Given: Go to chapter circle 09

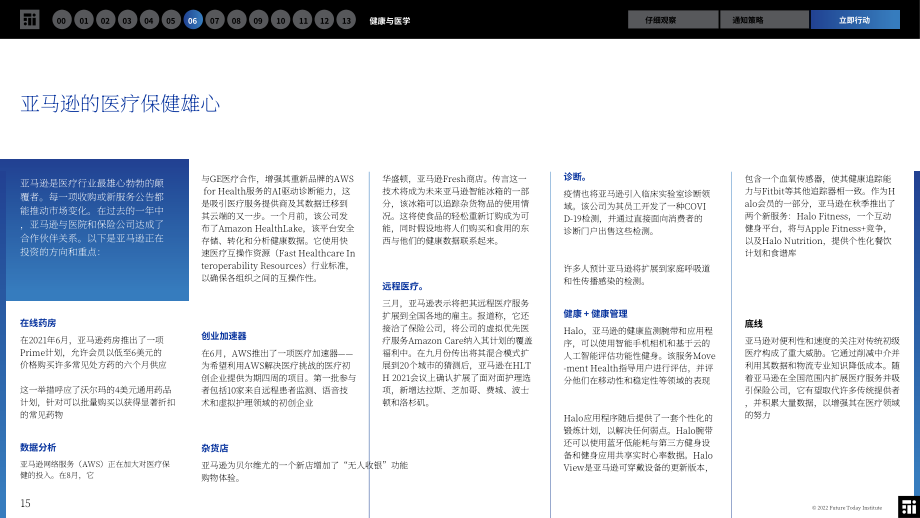Looking at the screenshot, I should point(258,20).
